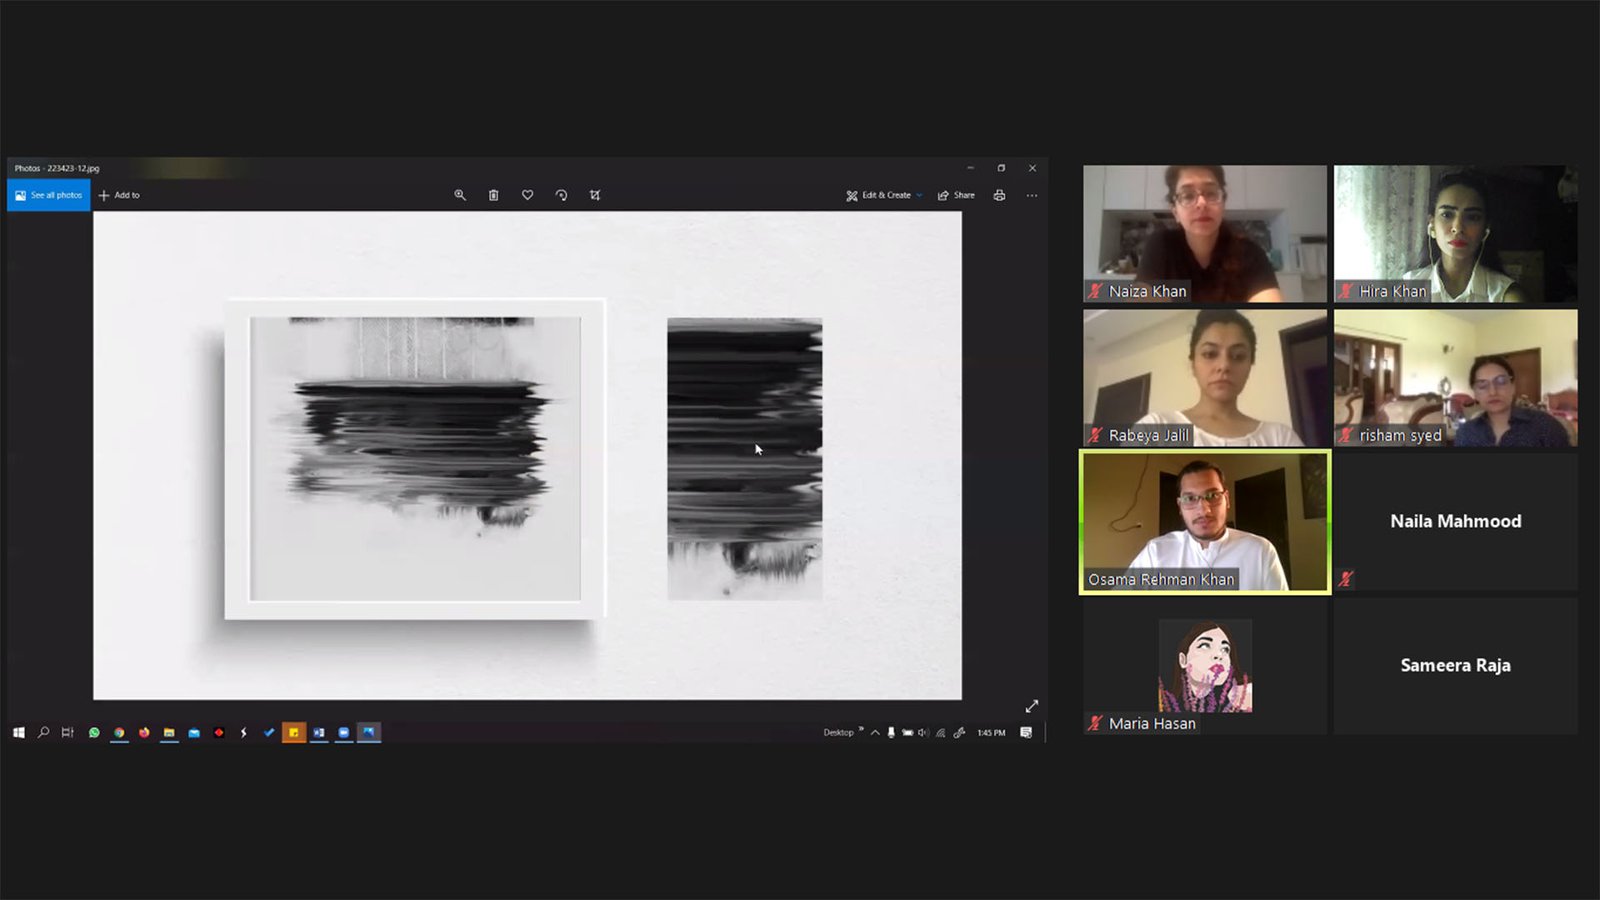Viewport: 1600px width, 900px height.
Task: Open the notification center icon
Action: [1026, 733]
